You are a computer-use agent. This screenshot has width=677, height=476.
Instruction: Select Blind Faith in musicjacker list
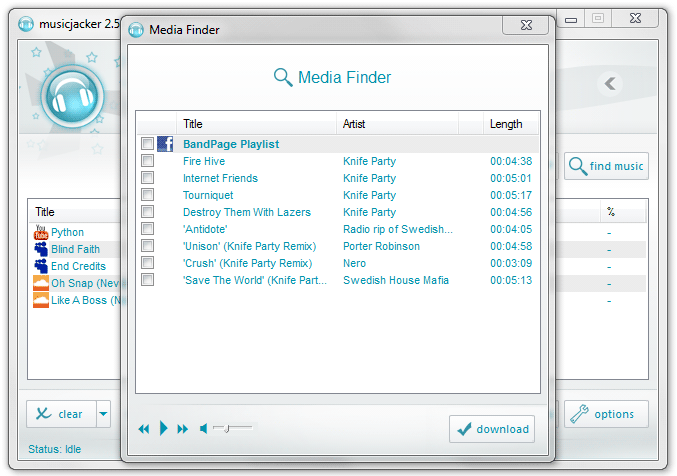pos(76,249)
